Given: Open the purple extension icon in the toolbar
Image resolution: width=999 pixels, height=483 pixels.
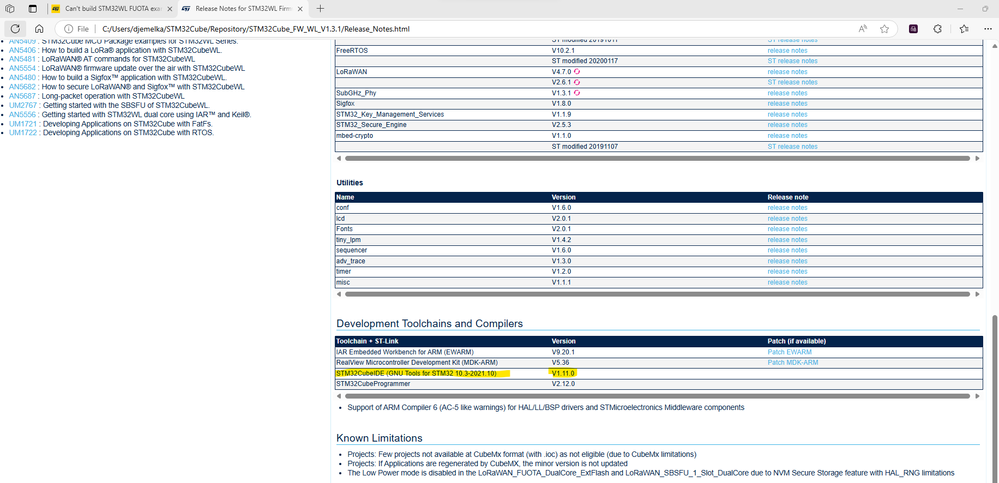Looking at the screenshot, I should tap(913, 29).
